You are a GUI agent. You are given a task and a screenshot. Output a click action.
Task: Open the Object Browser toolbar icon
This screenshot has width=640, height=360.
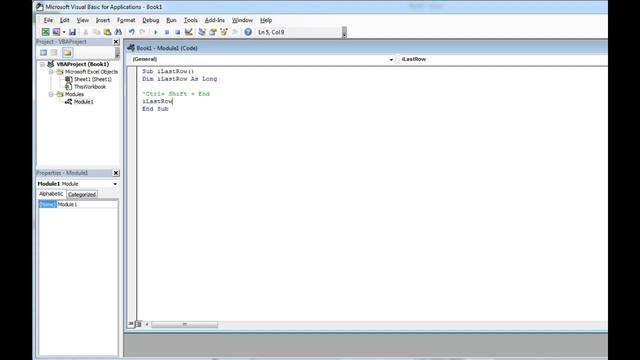(x=224, y=32)
